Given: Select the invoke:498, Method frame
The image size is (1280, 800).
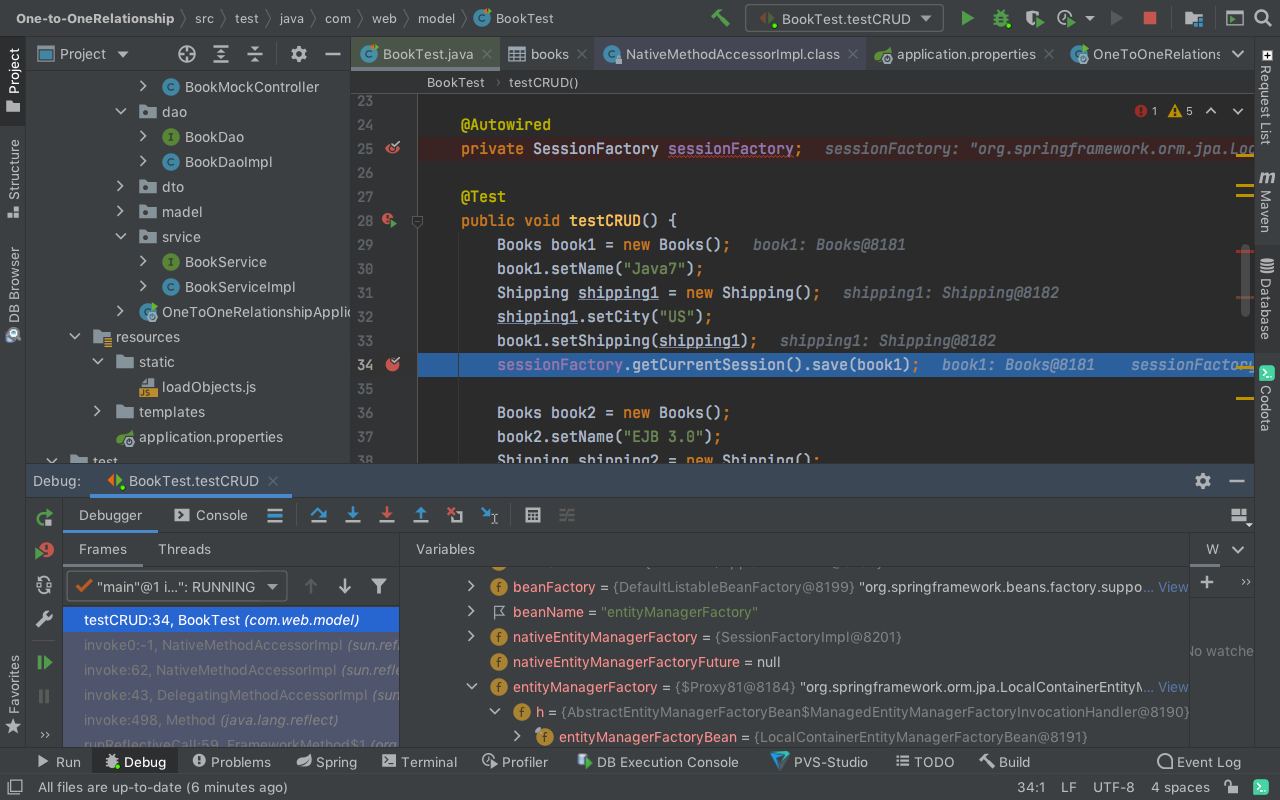Looking at the screenshot, I should pos(231,720).
